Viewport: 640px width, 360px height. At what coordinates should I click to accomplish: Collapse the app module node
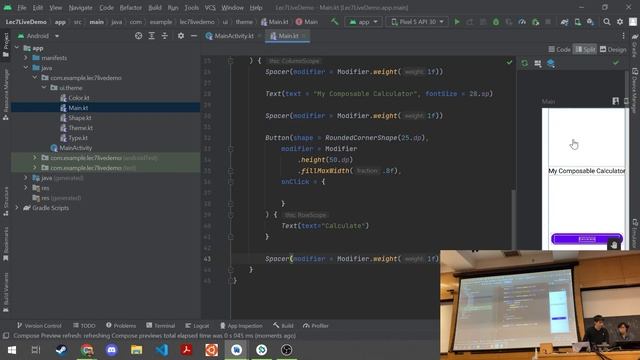point(17,48)
